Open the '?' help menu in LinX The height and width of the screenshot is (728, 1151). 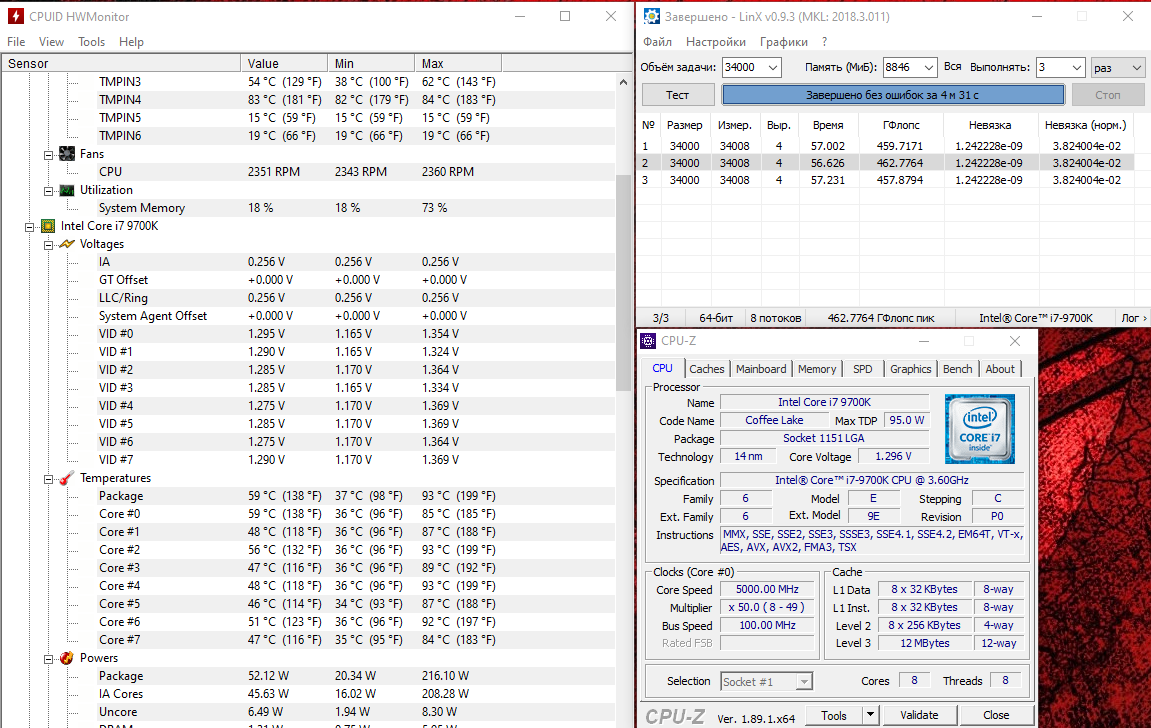click(x=824, y=42)
